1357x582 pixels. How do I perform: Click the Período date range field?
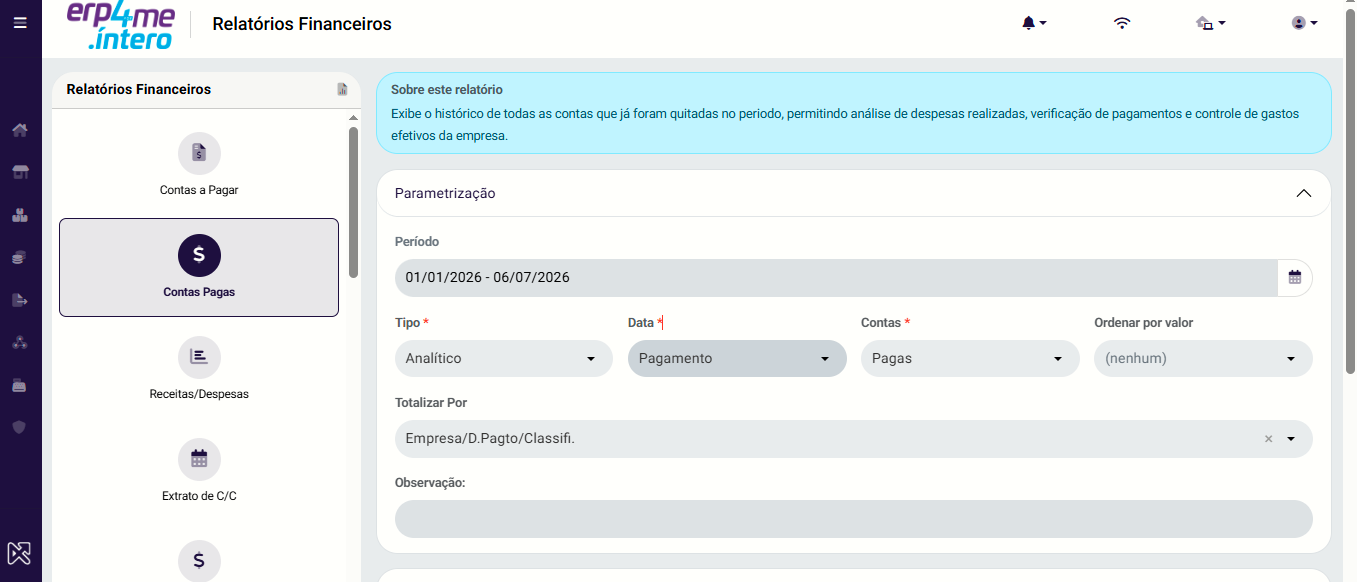[x=836, y=277]
